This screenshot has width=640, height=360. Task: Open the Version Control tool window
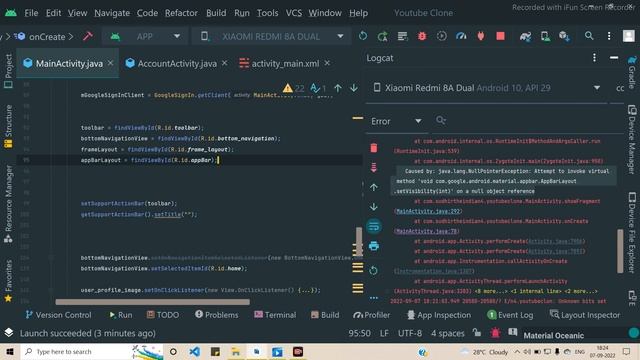(x=58, y=315)
